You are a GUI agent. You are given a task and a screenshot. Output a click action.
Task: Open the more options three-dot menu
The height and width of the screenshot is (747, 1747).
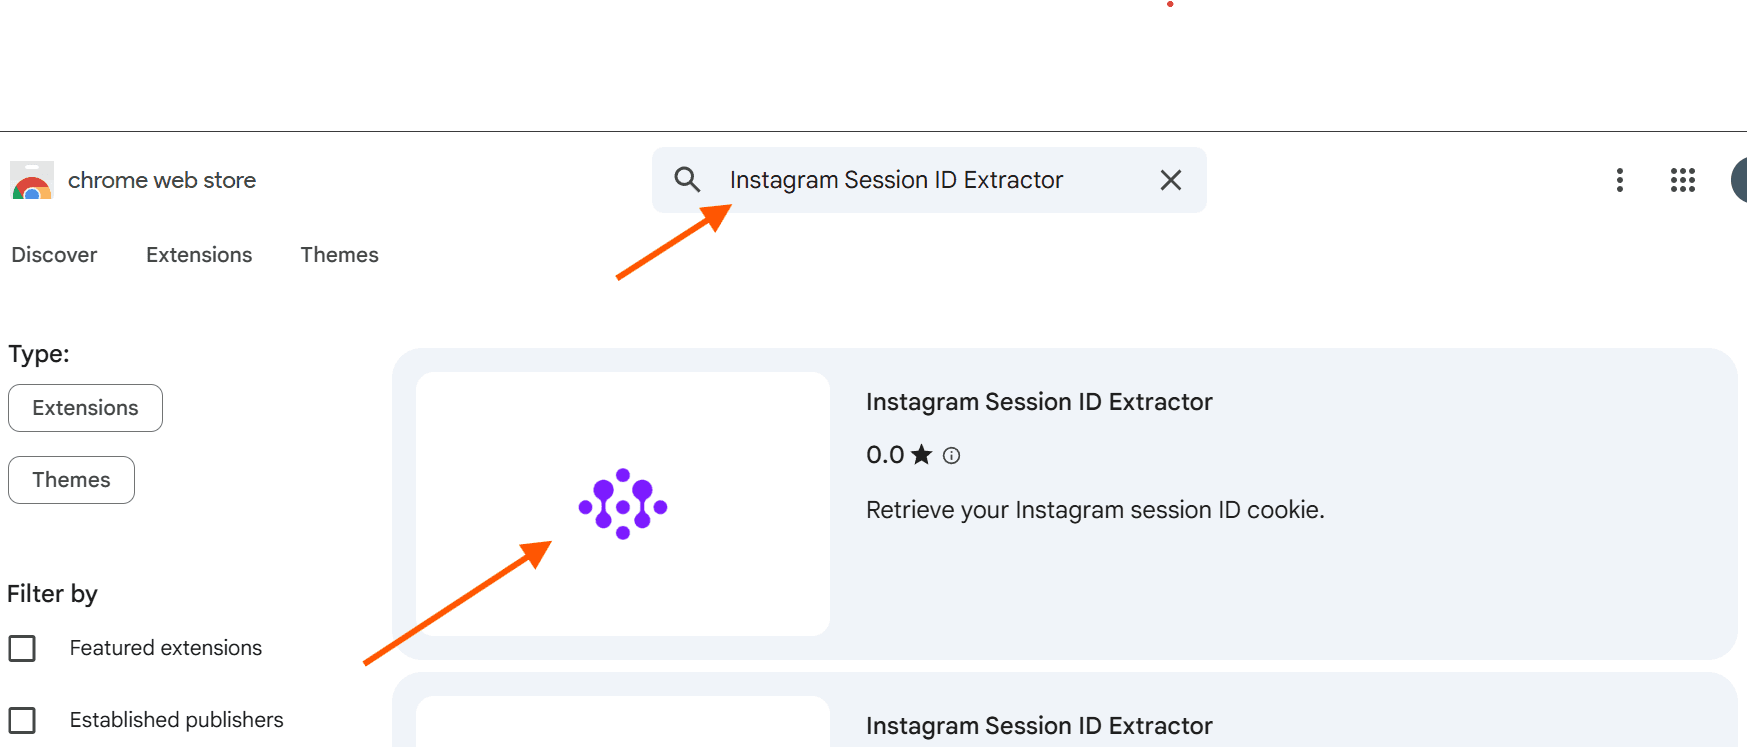point(1620,180)
